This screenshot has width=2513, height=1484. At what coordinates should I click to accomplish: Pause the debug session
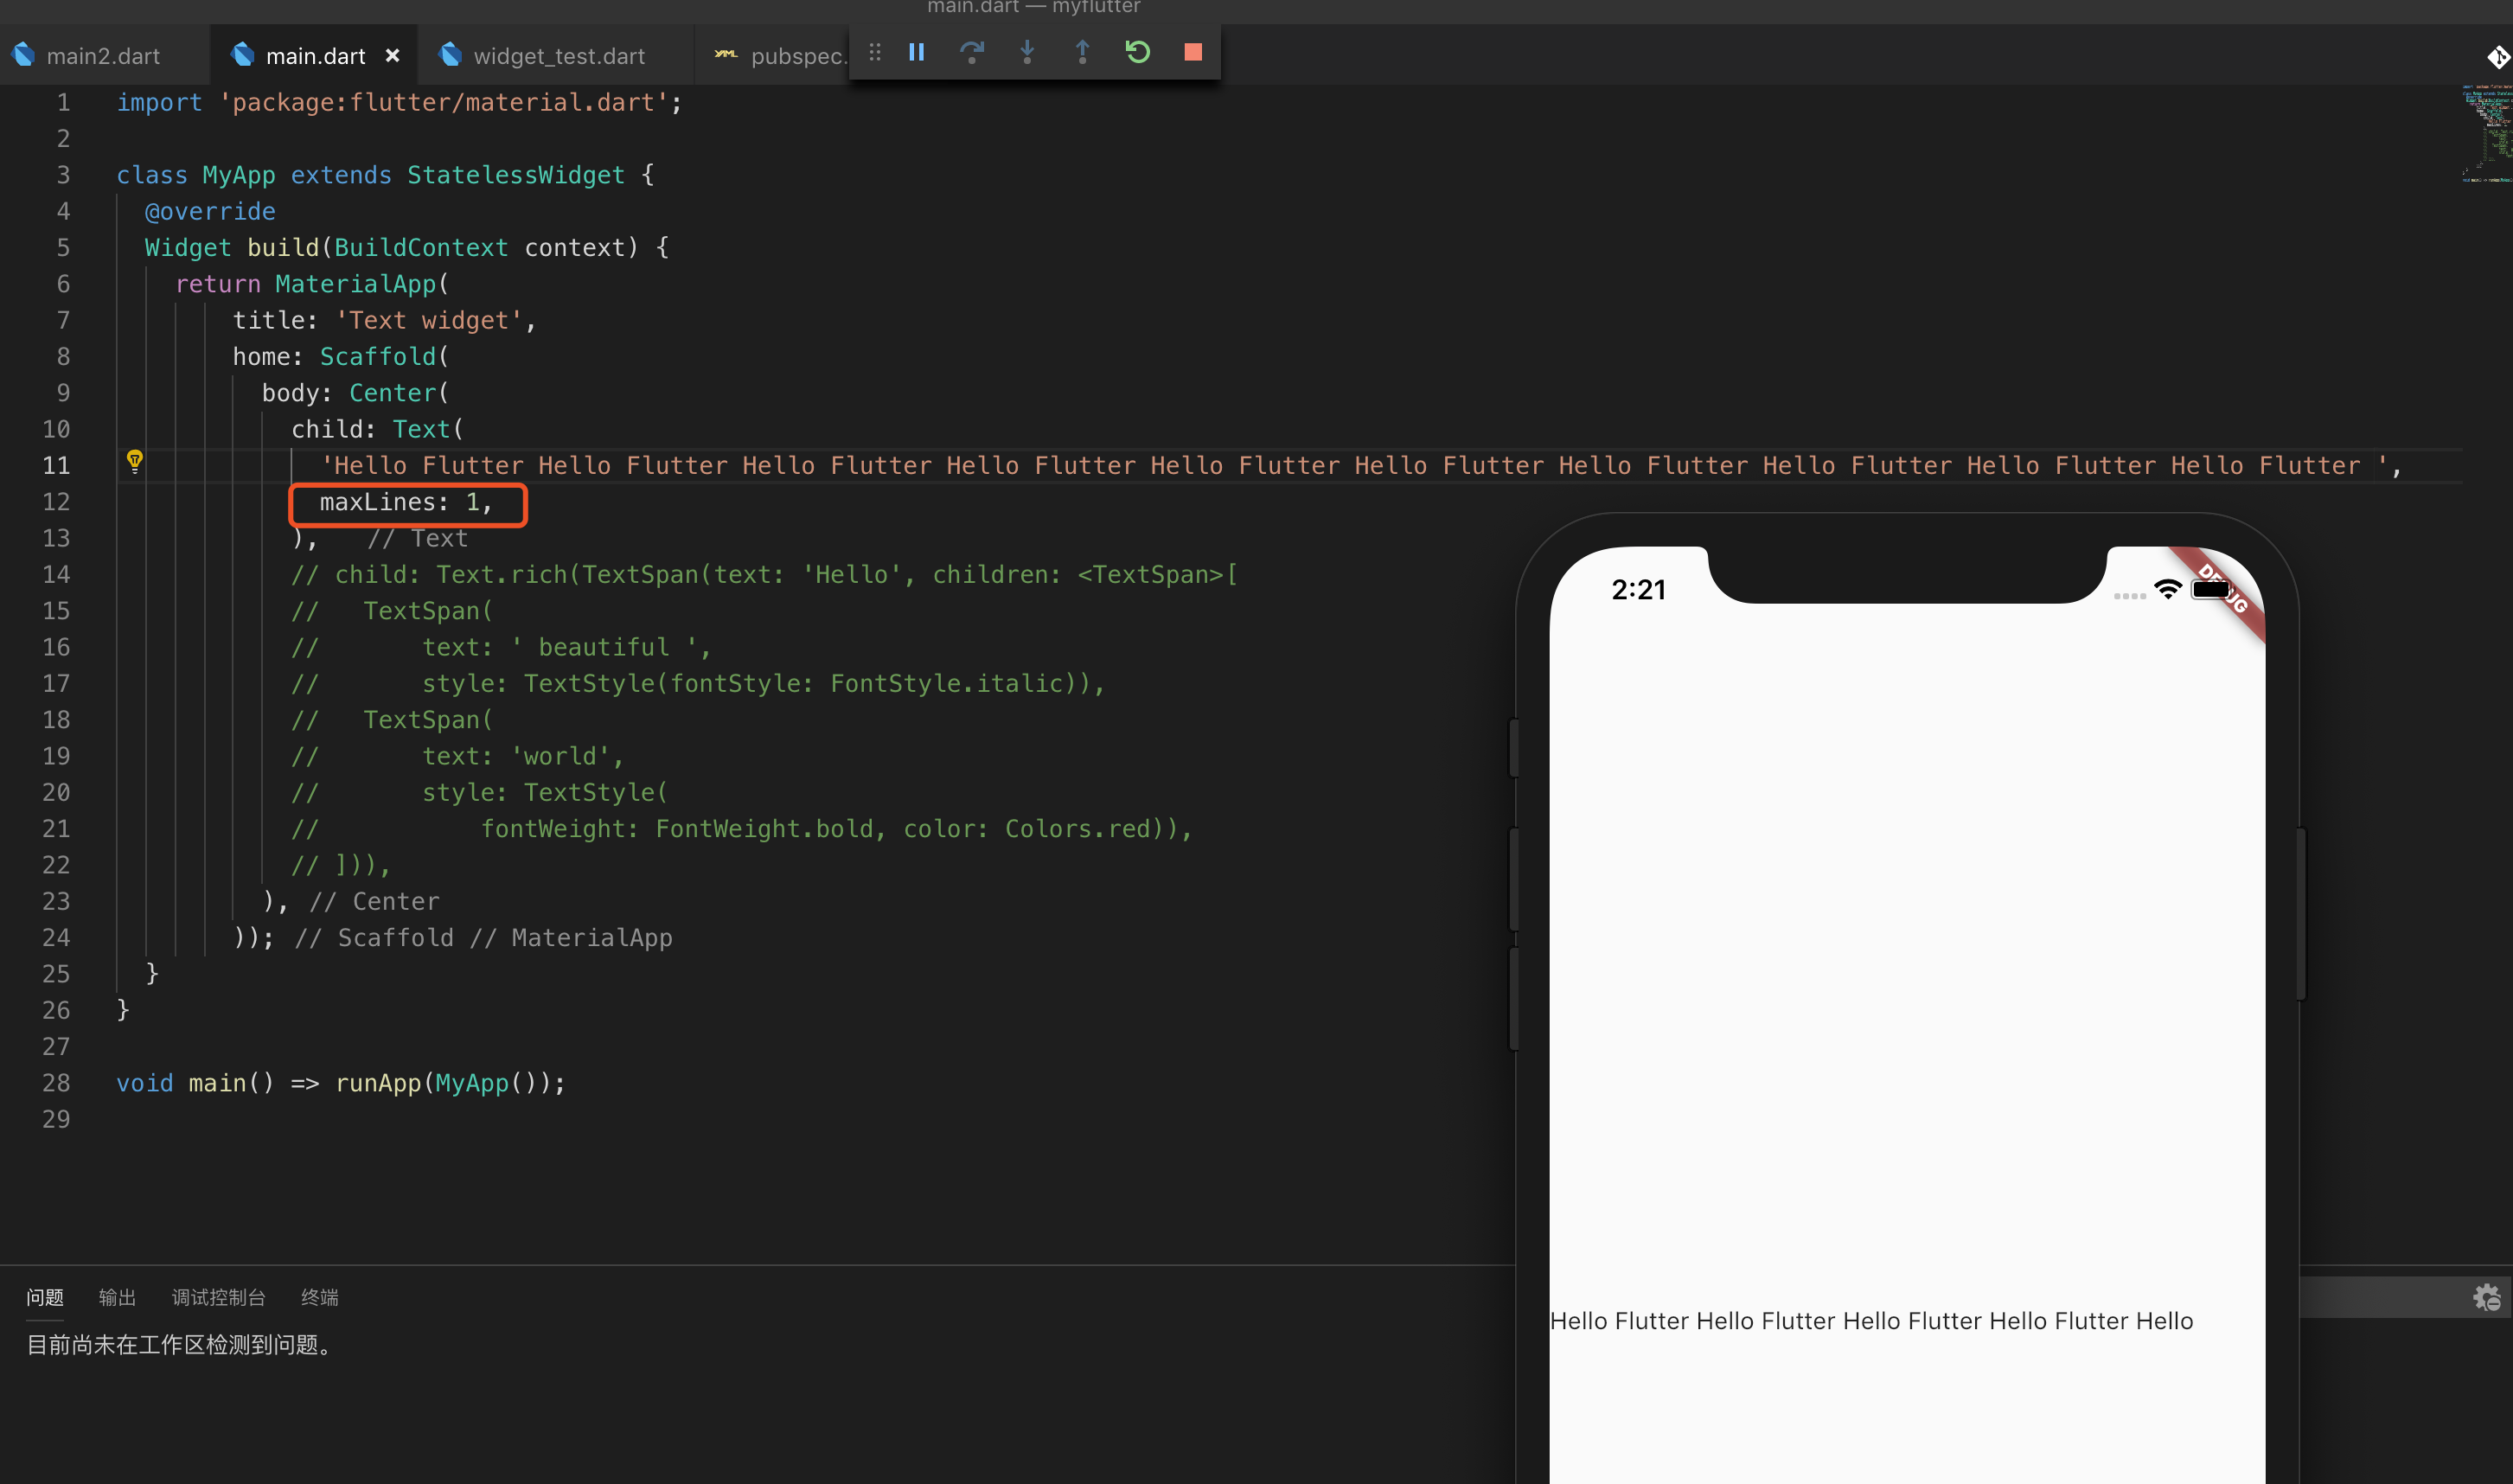916,52
